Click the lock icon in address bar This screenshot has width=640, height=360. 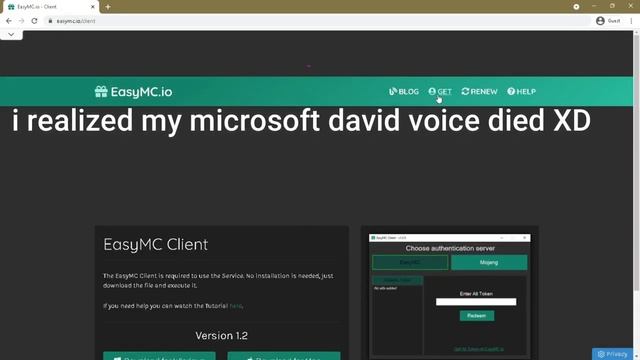point(50,21)
